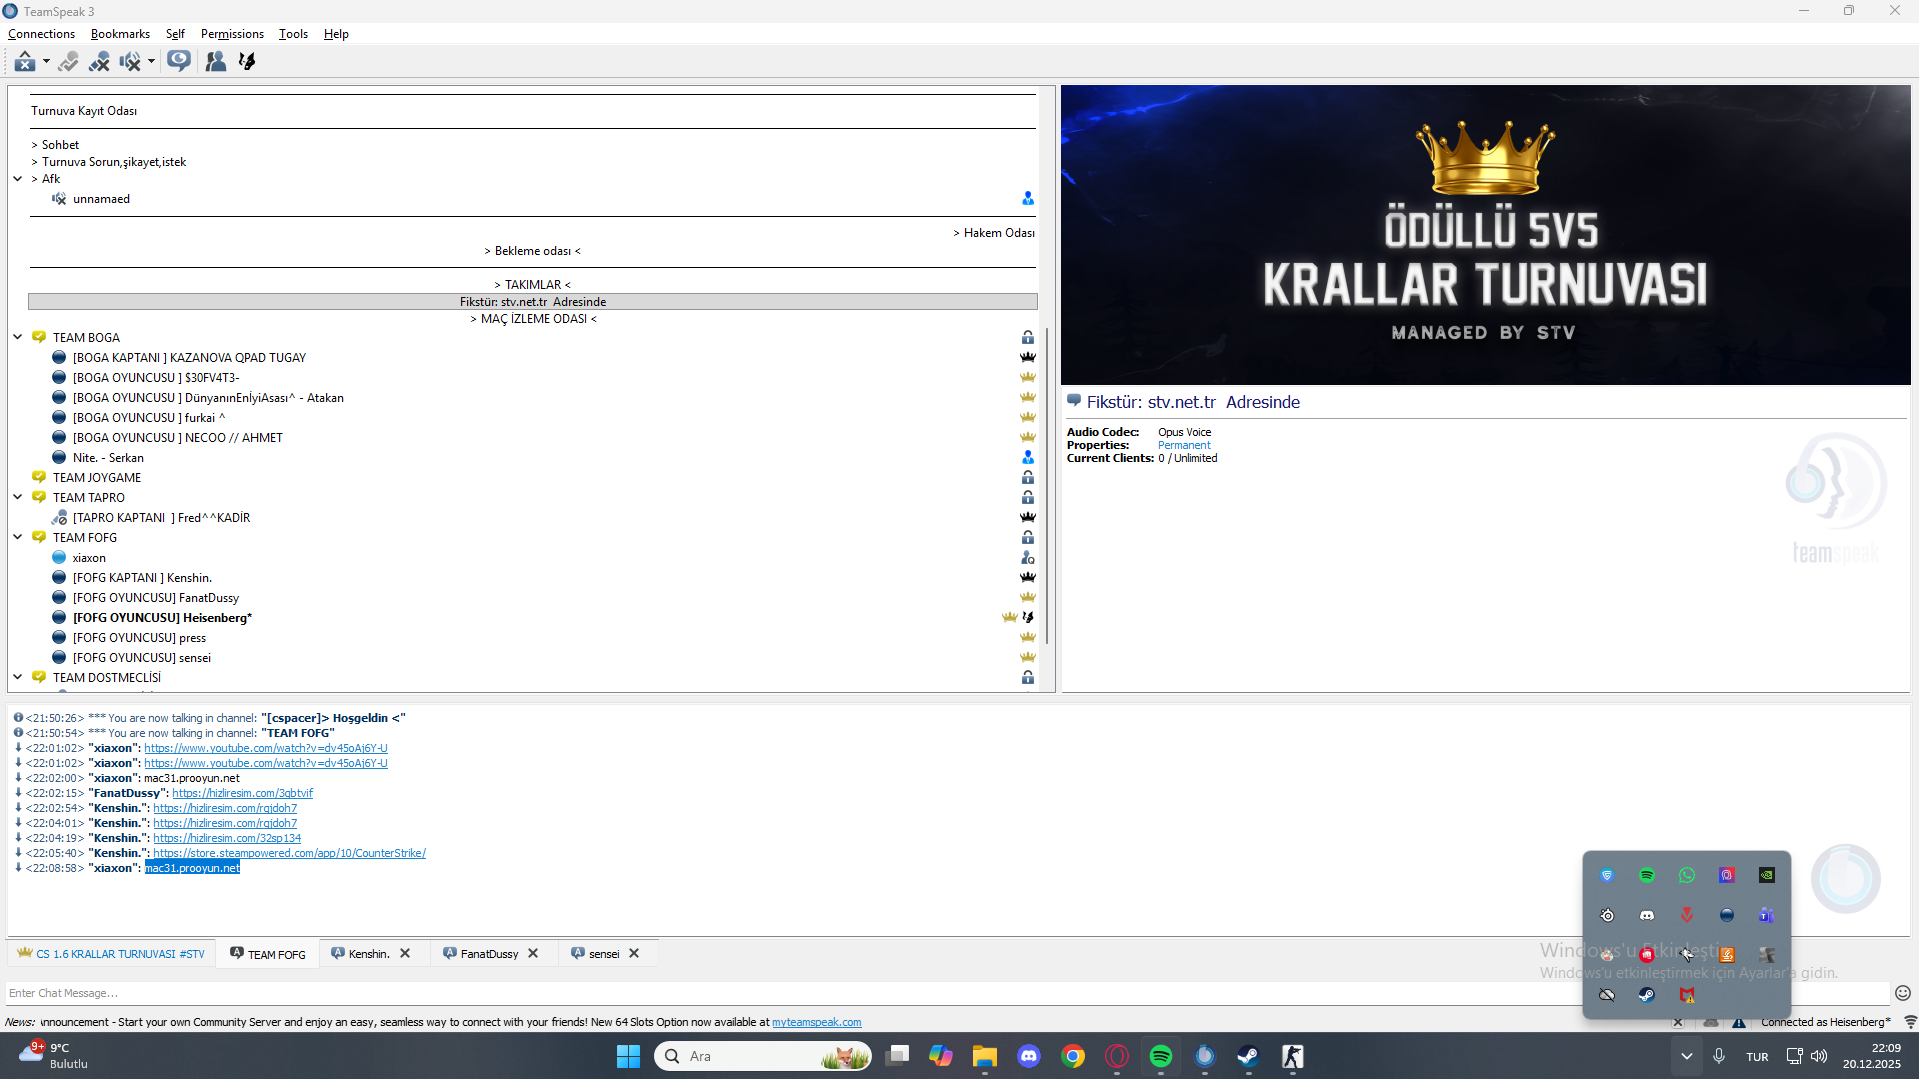Select the Hakem Odası channel
Image resolution: width=1919 pixels, height=1079 pixels.
[x=994, y=233]
